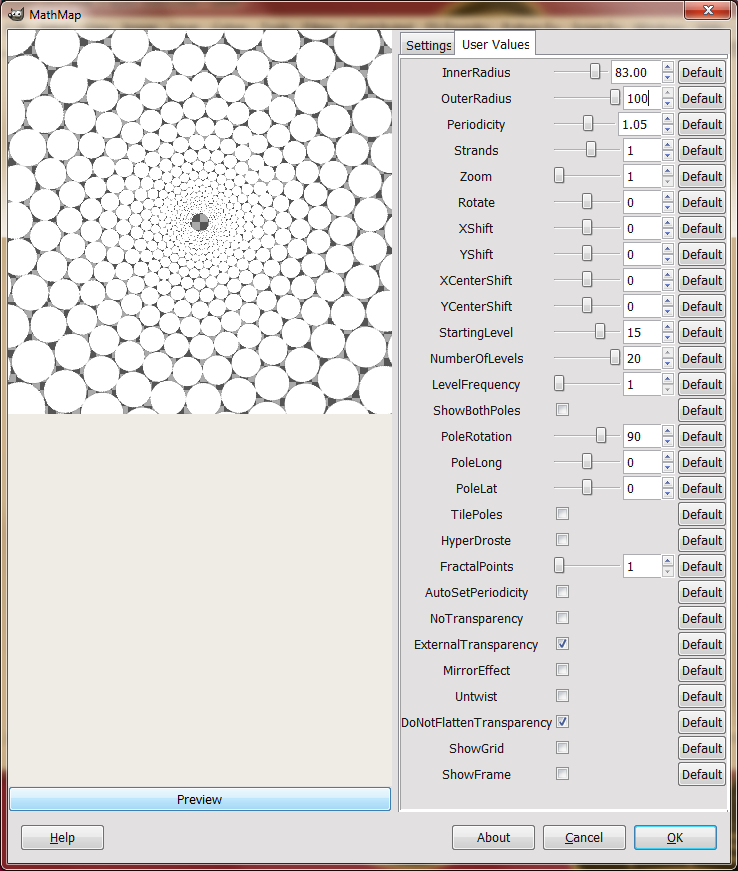Click the NumberOfLevels slider handle
The width and height of the screenshot is (738, 871).
point(614,357)
